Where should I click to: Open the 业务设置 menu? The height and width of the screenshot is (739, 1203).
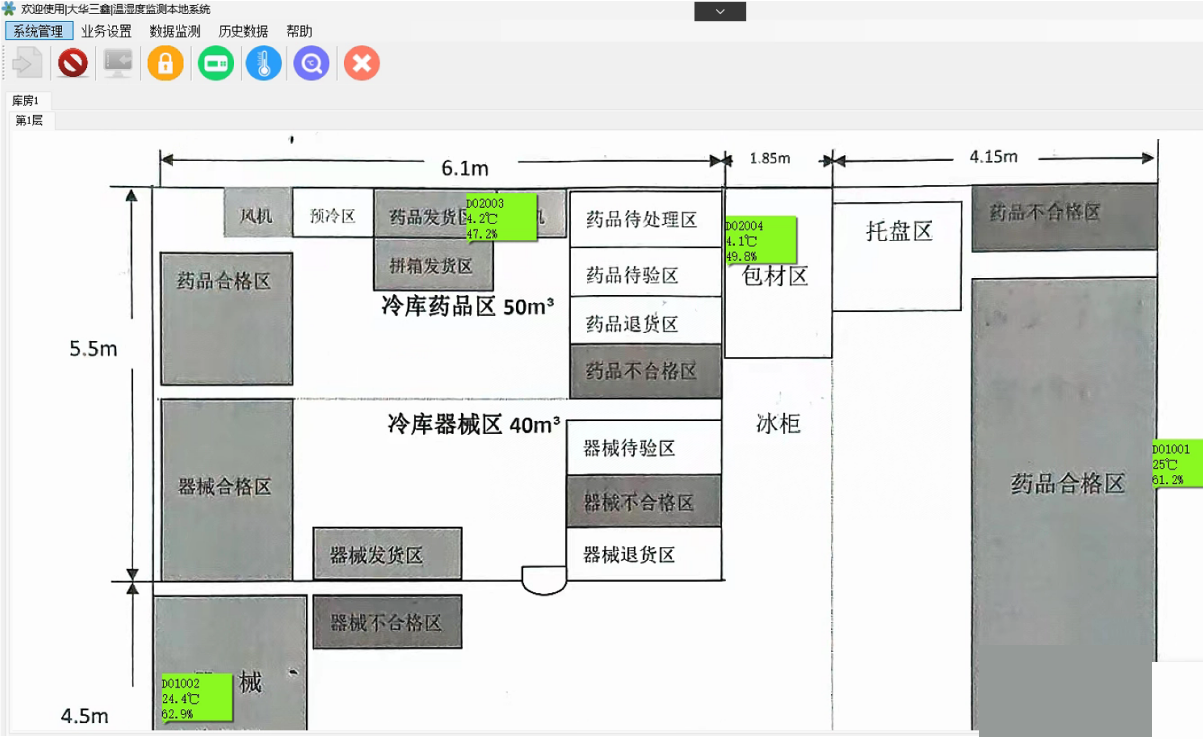pos(106,31)
